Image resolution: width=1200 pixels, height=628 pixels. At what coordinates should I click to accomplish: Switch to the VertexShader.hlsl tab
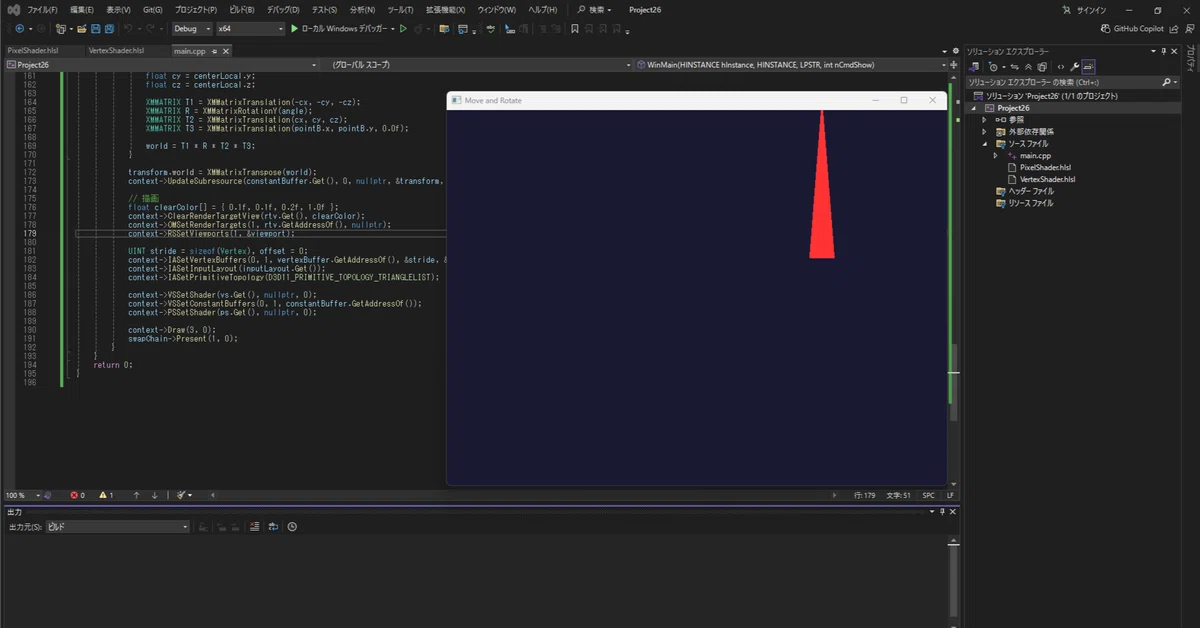116,50
